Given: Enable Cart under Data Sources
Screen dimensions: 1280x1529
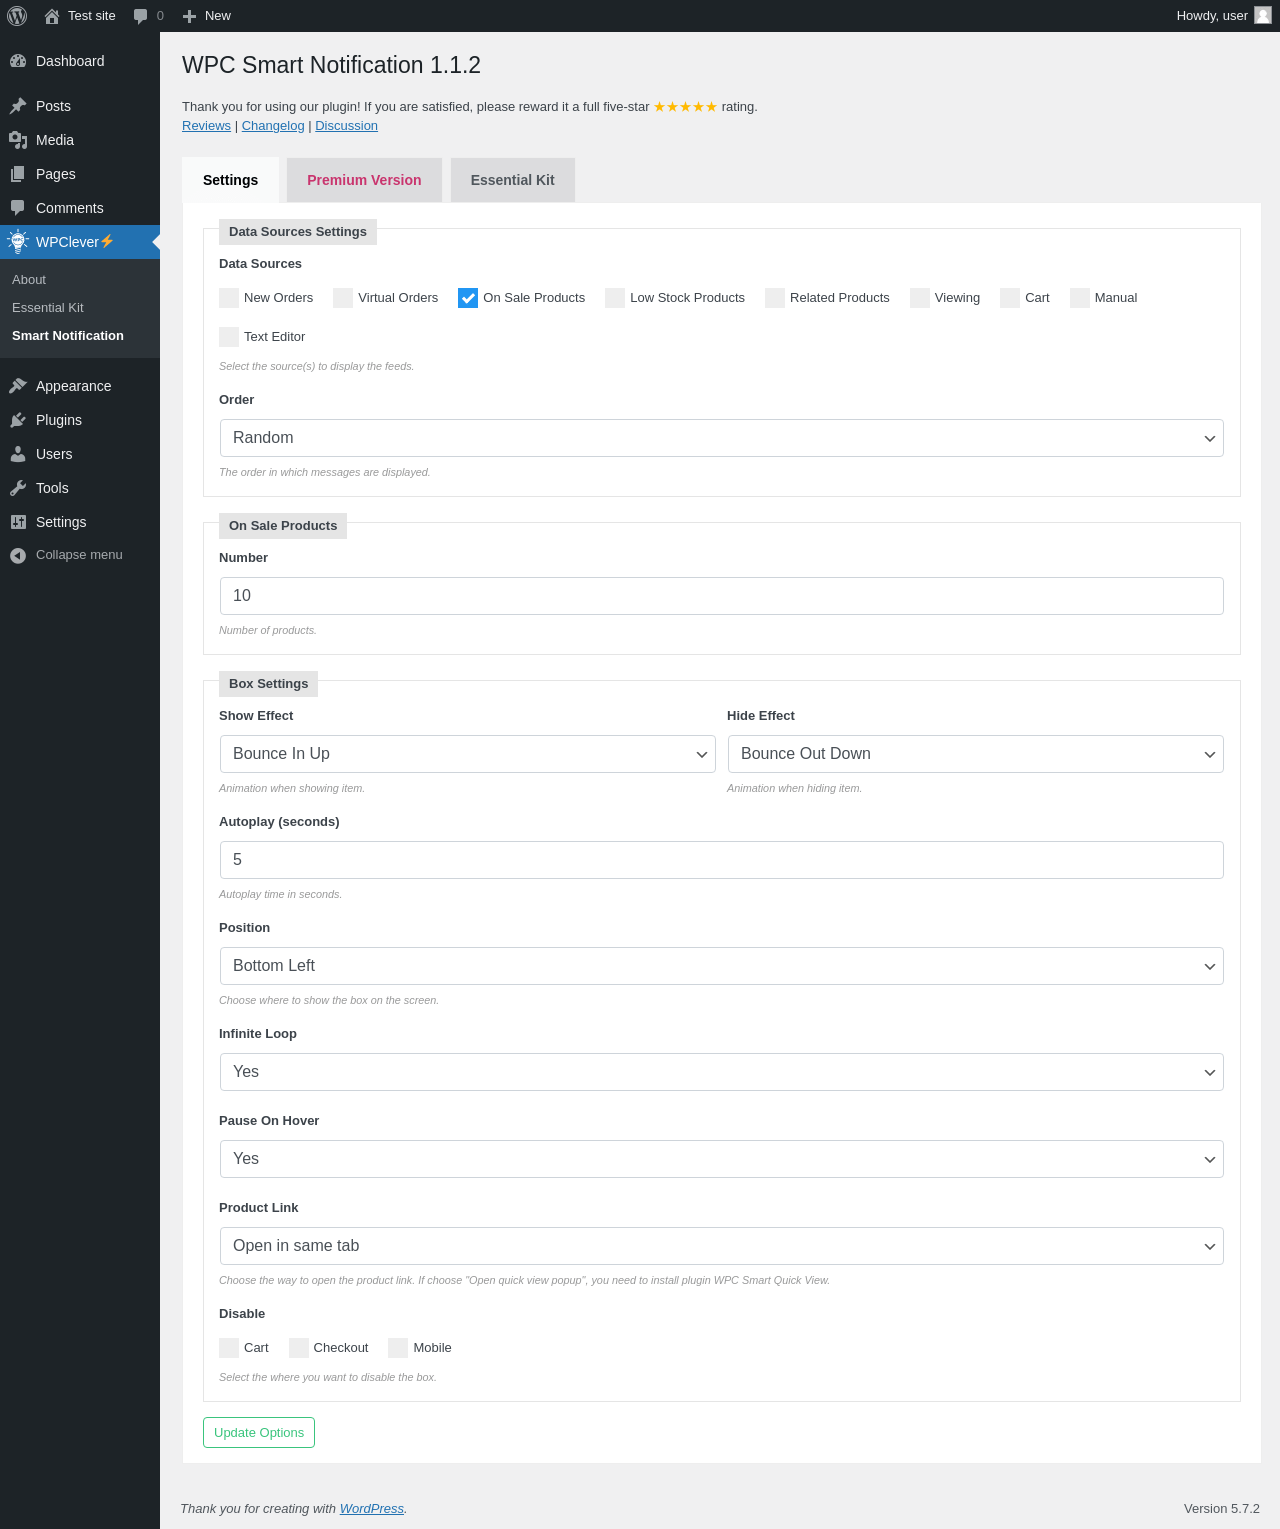Looking at the screenshot, I should click(1010, 298).
